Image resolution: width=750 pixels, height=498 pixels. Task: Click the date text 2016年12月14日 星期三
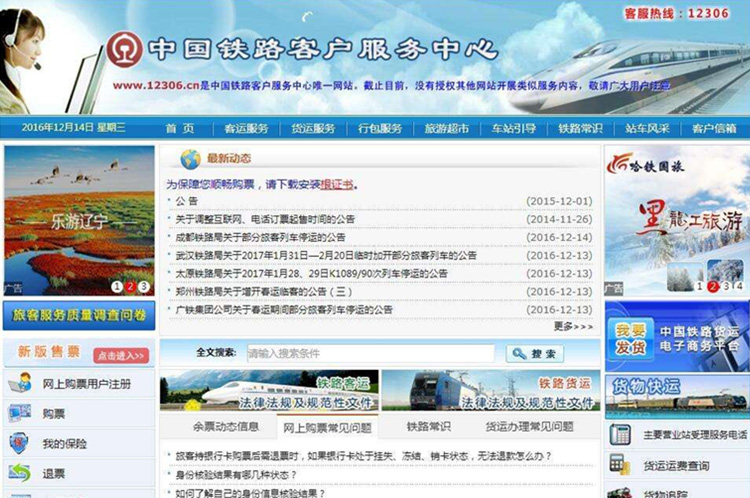[x=74, y=127]
